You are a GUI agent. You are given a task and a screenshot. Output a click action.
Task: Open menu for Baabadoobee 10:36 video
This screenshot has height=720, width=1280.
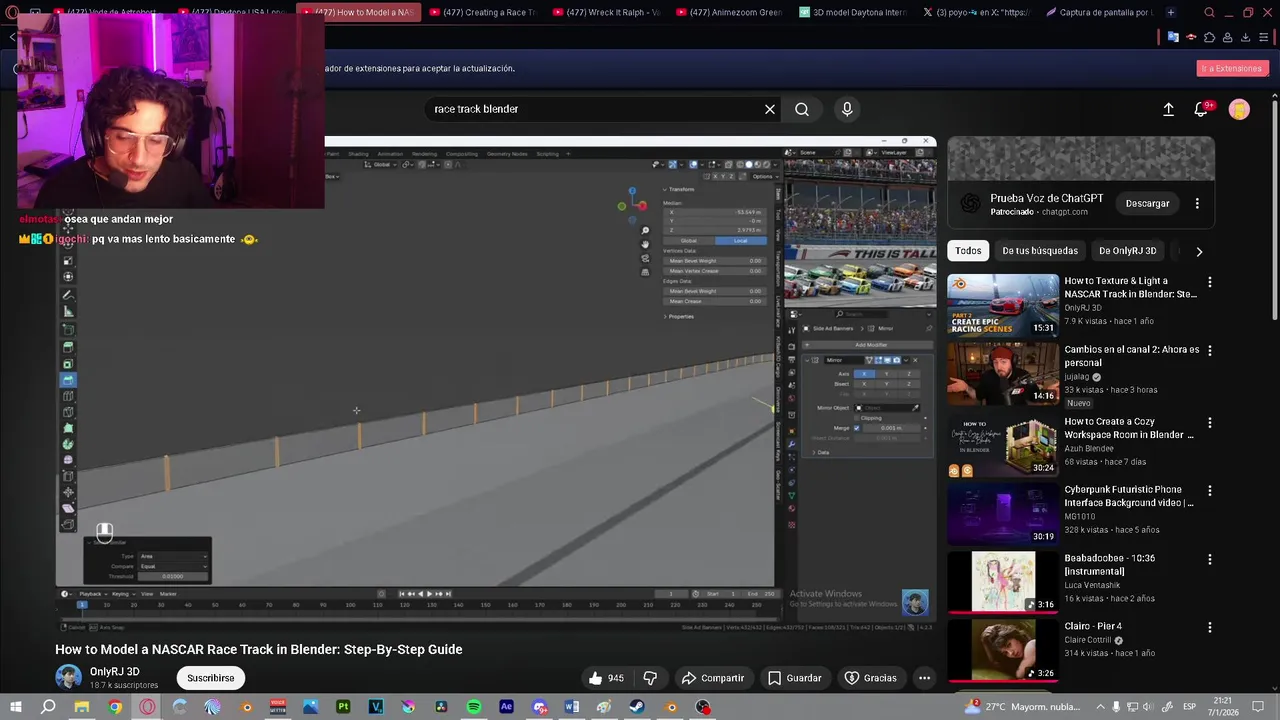1210,560
